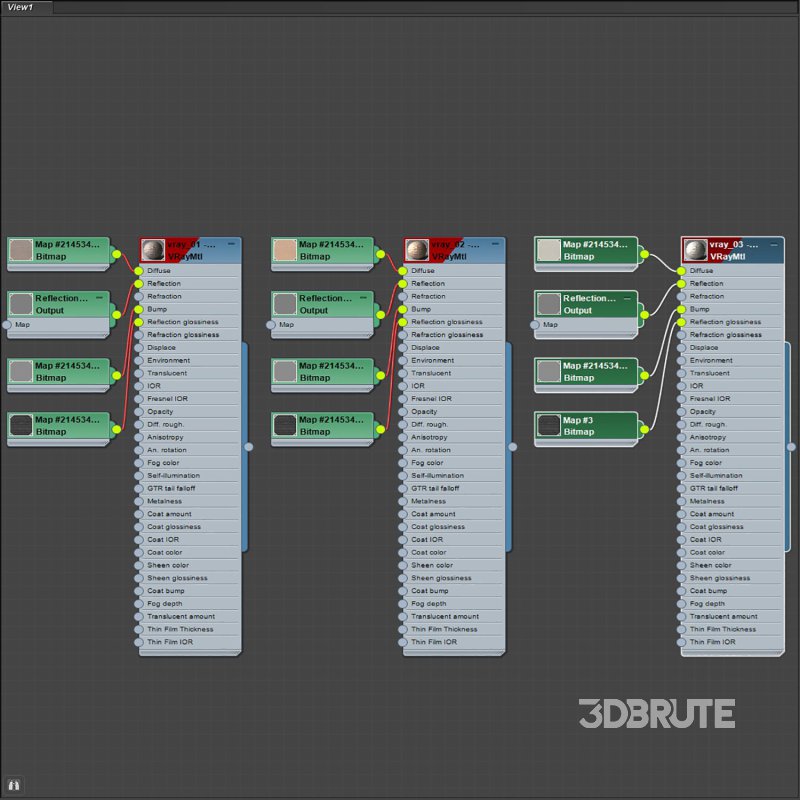This screenshot has height=800, width=800.
Task: Click the Opacity slot label on vray_03
Action: point(703,411)
